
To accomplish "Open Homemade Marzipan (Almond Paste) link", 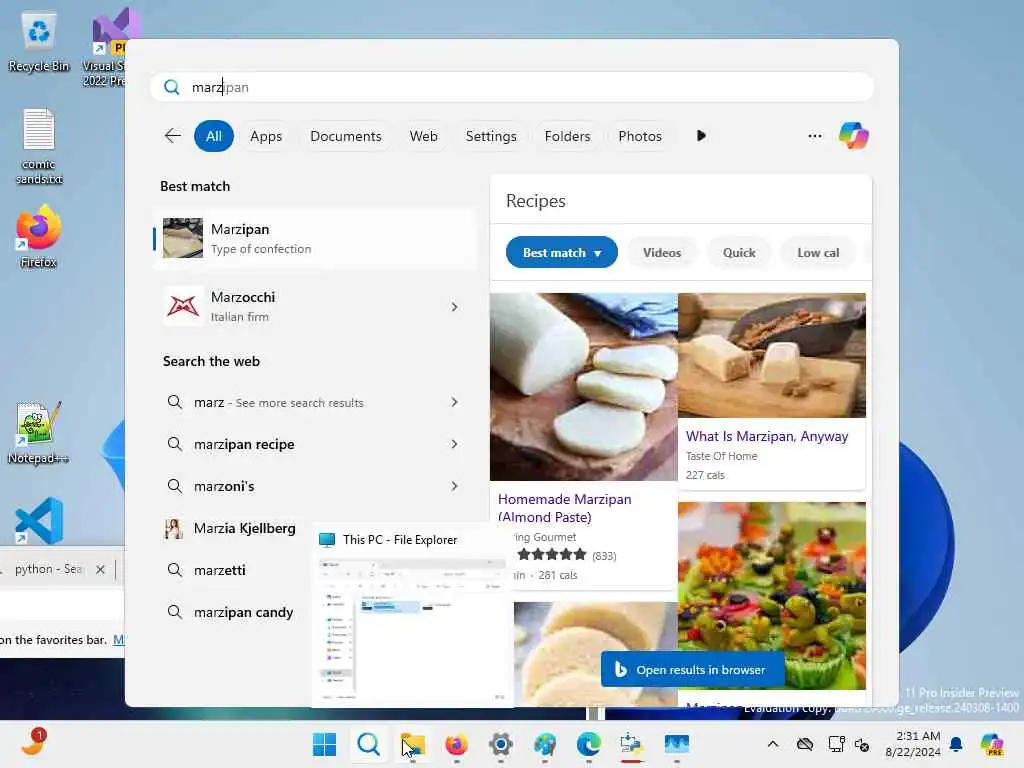I will click(564, 507).
